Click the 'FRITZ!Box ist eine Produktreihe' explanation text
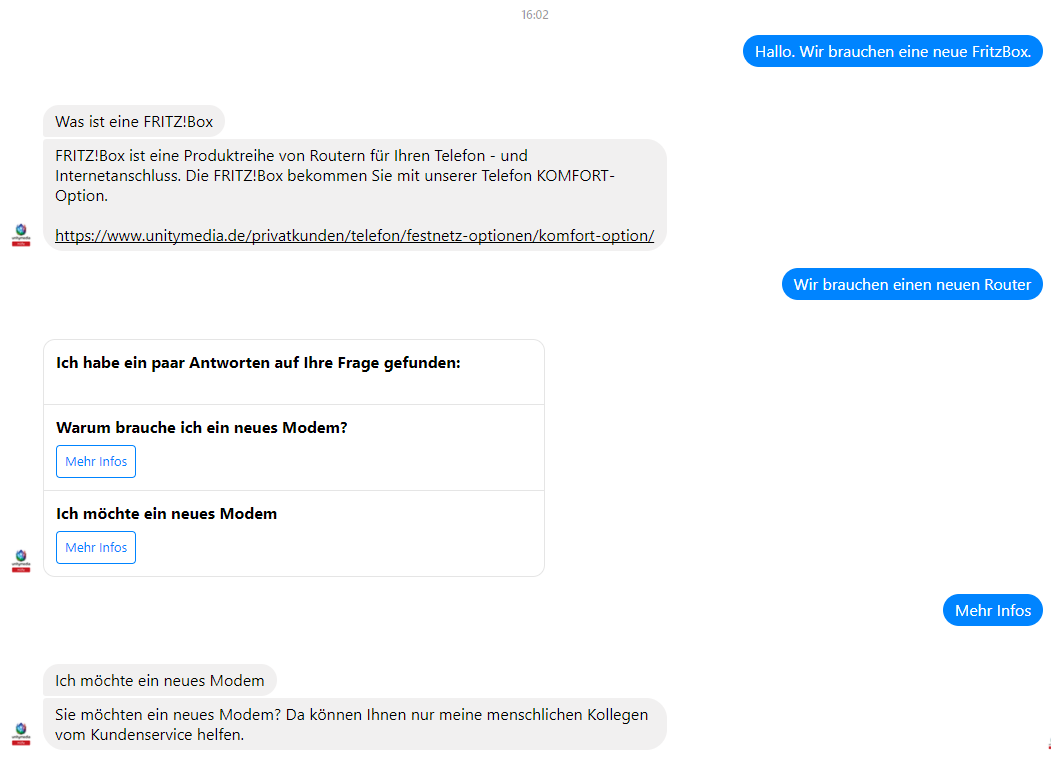This screenshot has height=759, width=1051. pyautogui.click(x=335, y=176)
